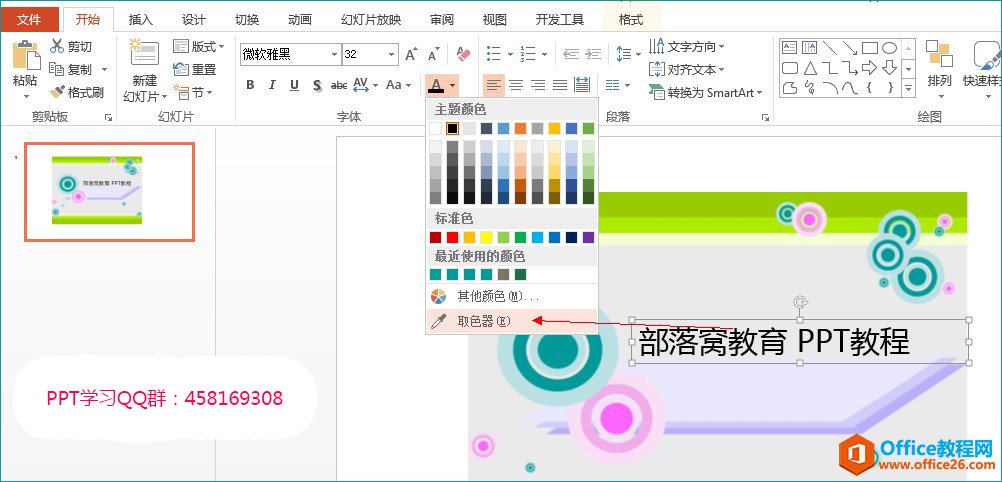1002x482 pixels.
Task: Open the text direction (文字方向) dropdown
Action: 686,47
